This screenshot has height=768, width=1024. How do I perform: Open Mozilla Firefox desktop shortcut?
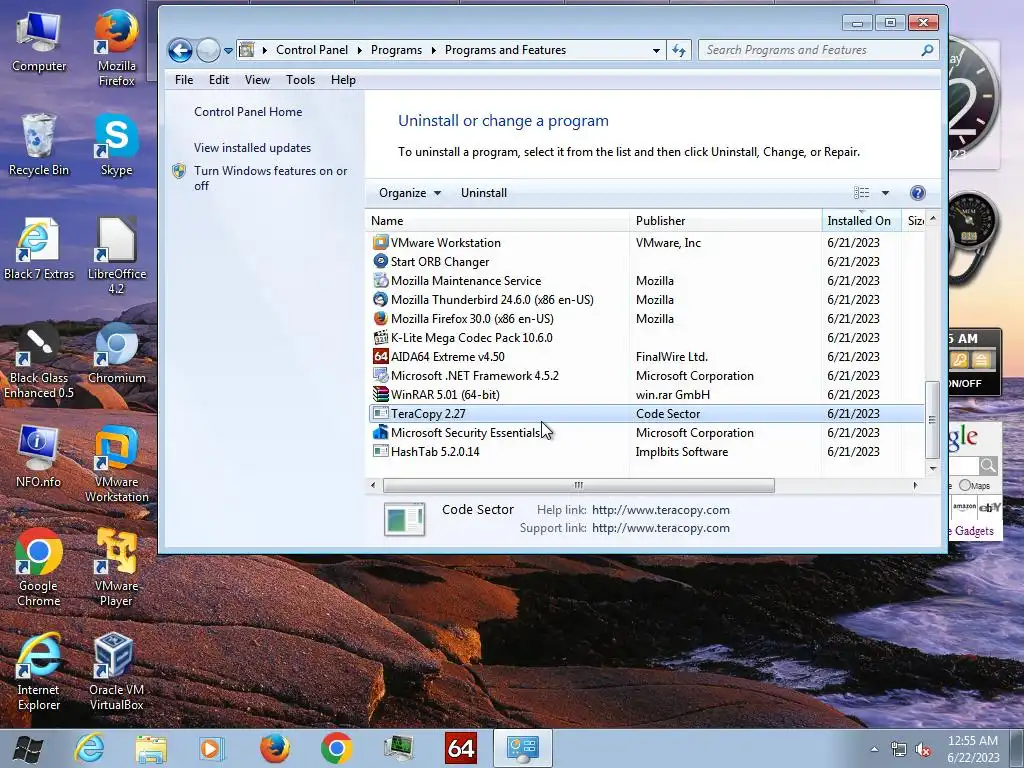pyautogui.click(x=116, y=49)
